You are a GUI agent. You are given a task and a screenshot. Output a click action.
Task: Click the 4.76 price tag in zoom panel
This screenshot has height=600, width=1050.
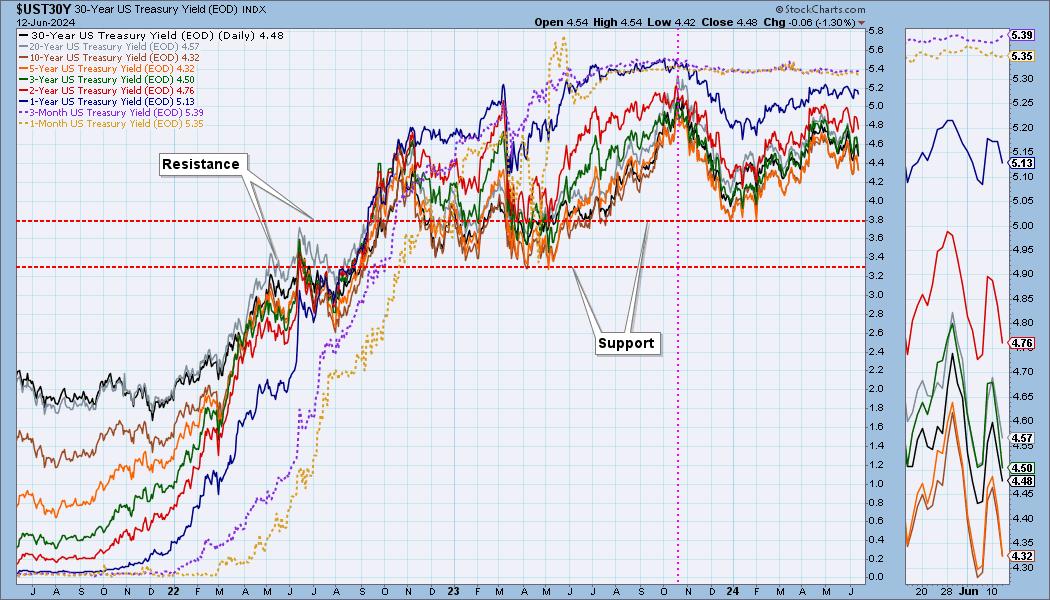pyautogui.click(x=1022, y=344)
